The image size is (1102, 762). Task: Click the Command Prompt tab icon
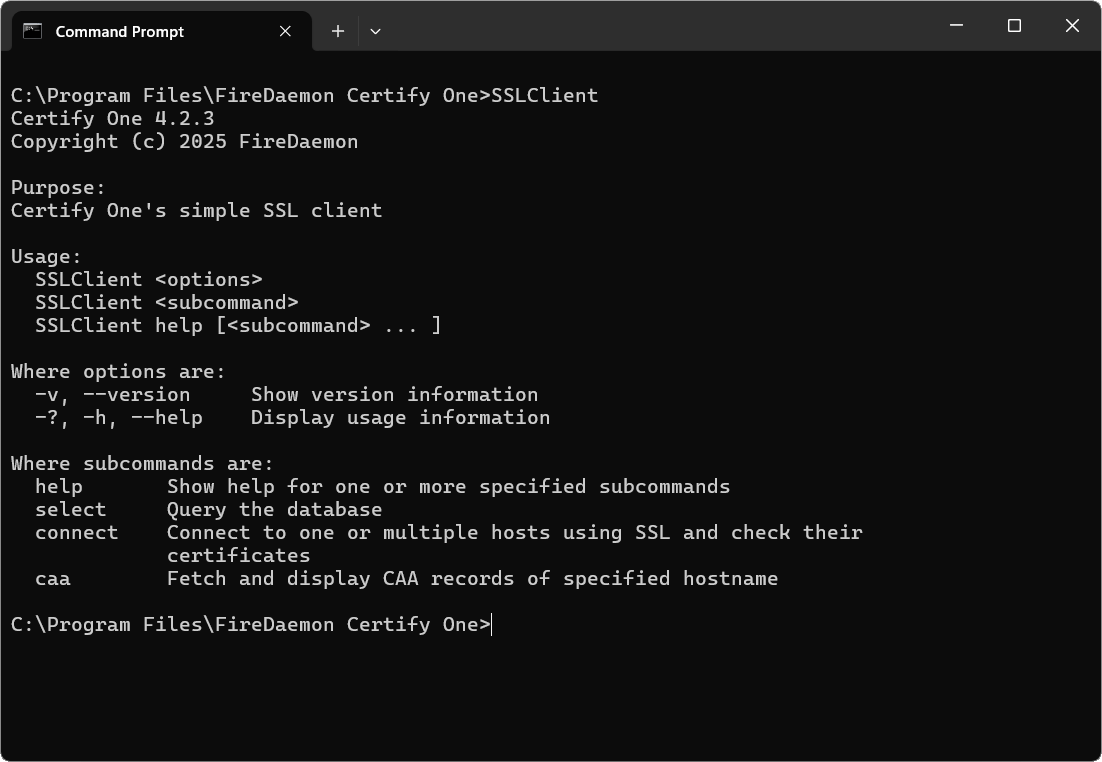click(x=32, y=31)
